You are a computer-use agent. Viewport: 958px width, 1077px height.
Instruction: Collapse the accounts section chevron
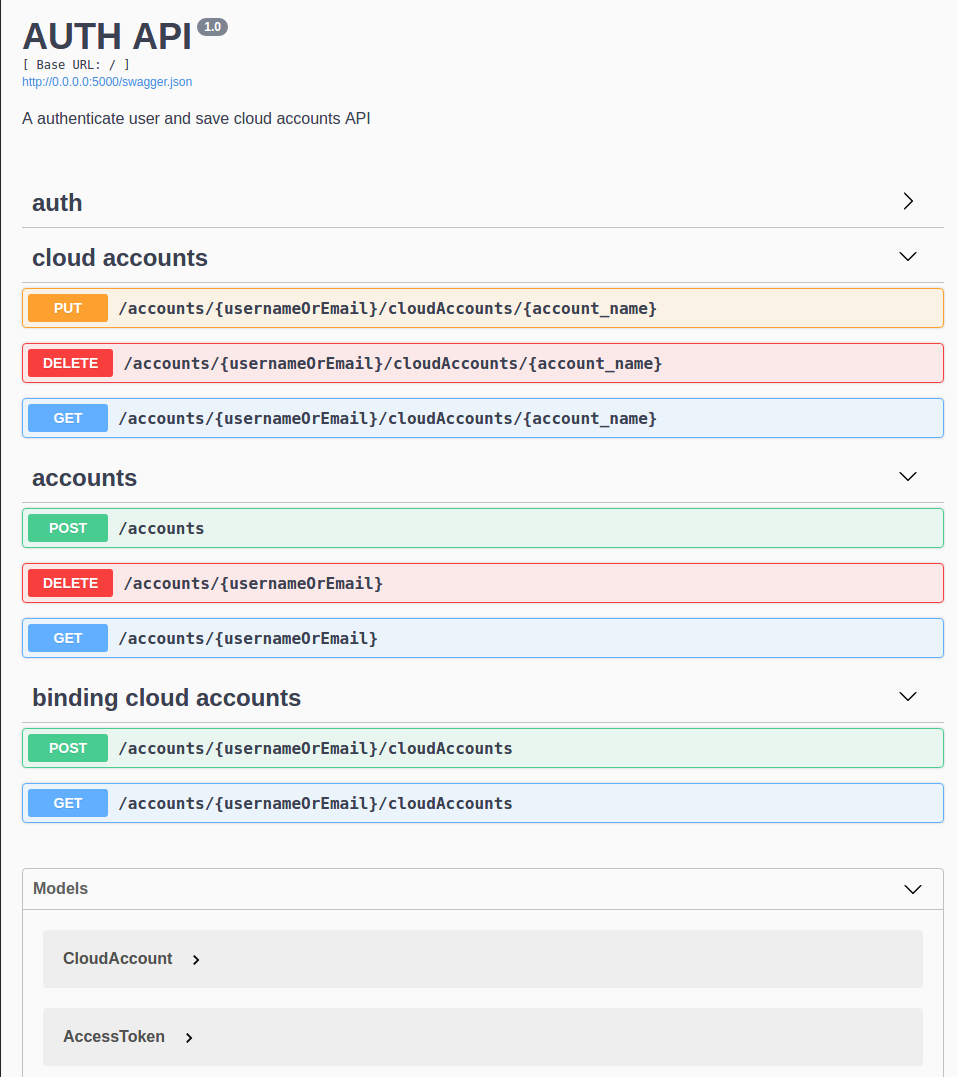907,477
